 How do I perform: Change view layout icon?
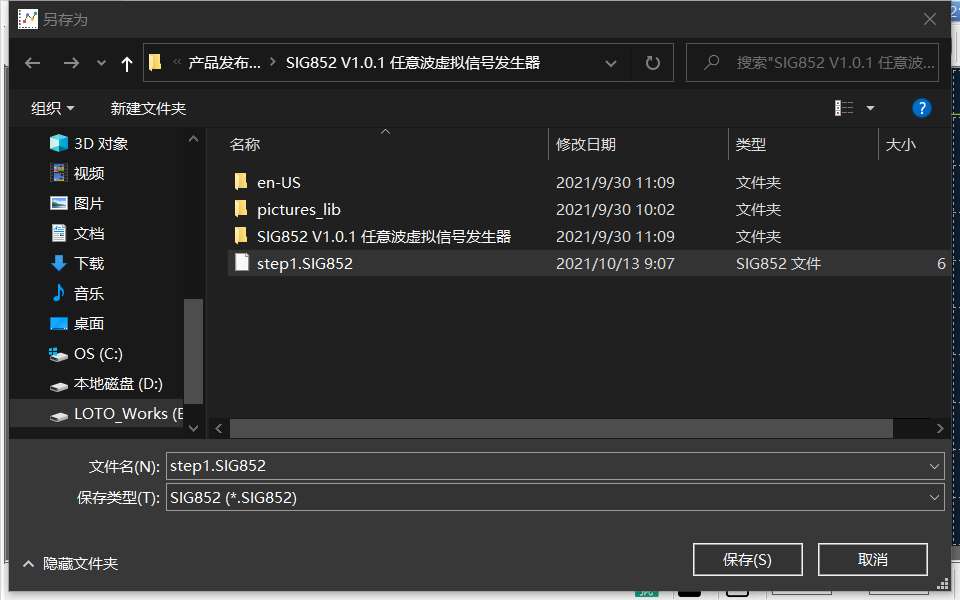coord(844,108)
